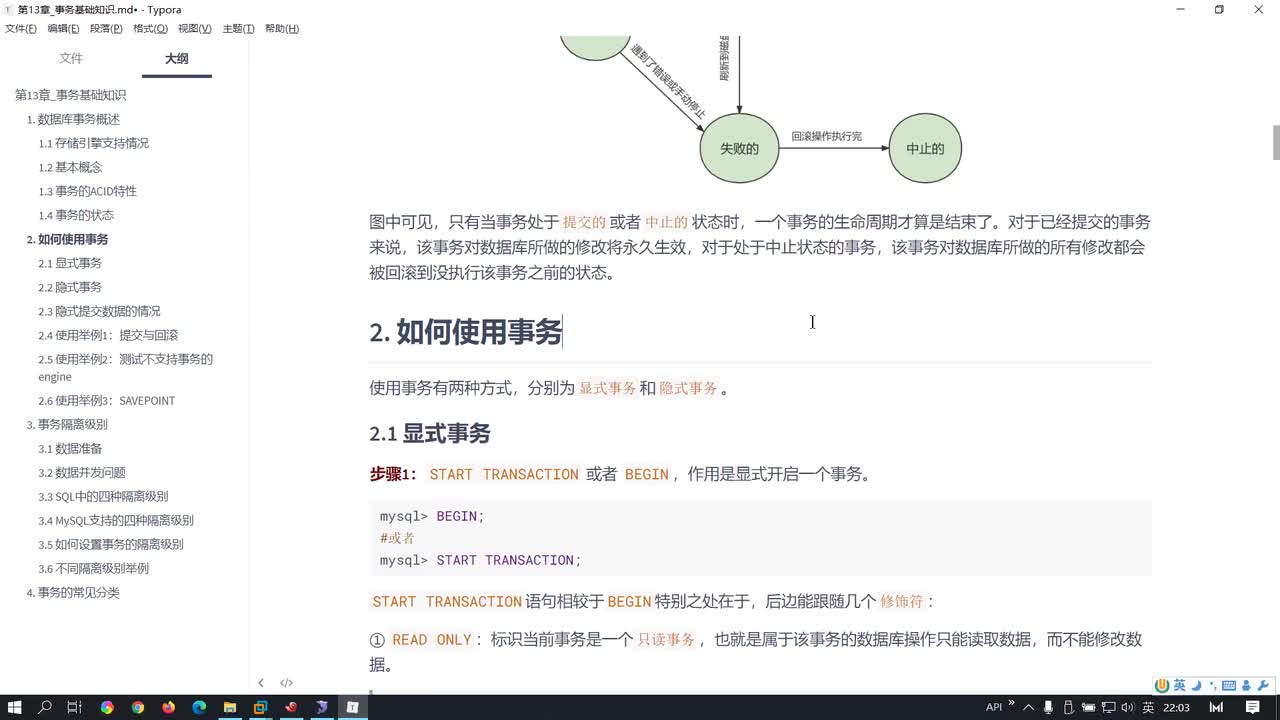Go to outline item 1.3 事务的ACID特性
This screenshot has width=1280, height=720.
tap(88, 191)
